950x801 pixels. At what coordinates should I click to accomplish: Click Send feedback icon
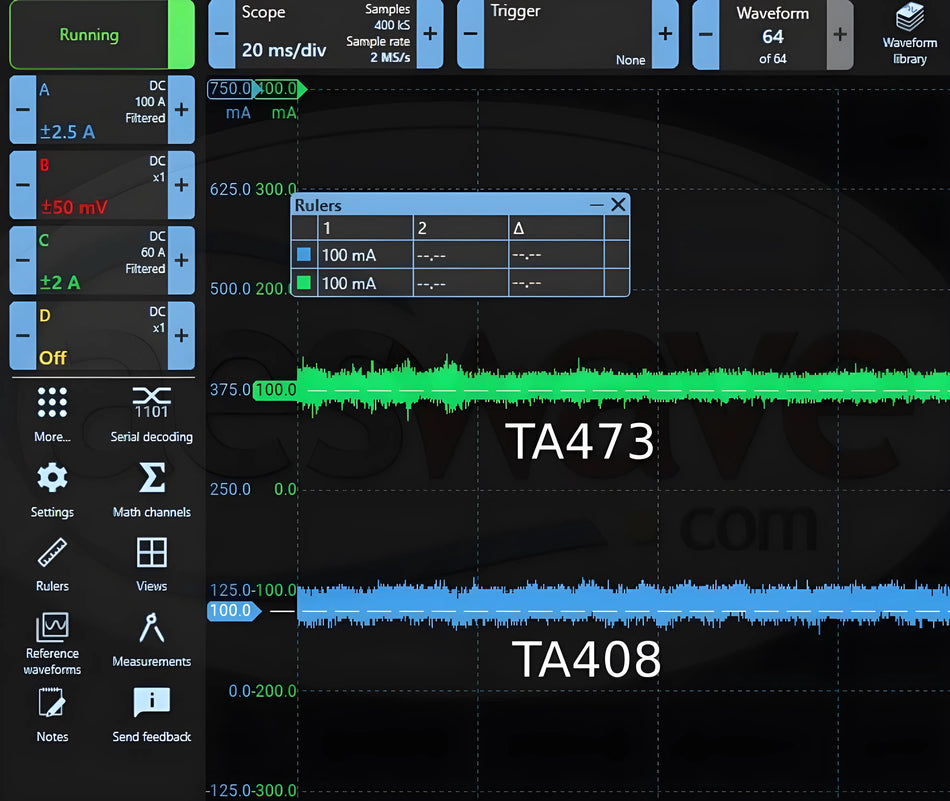tap(151, 715)
